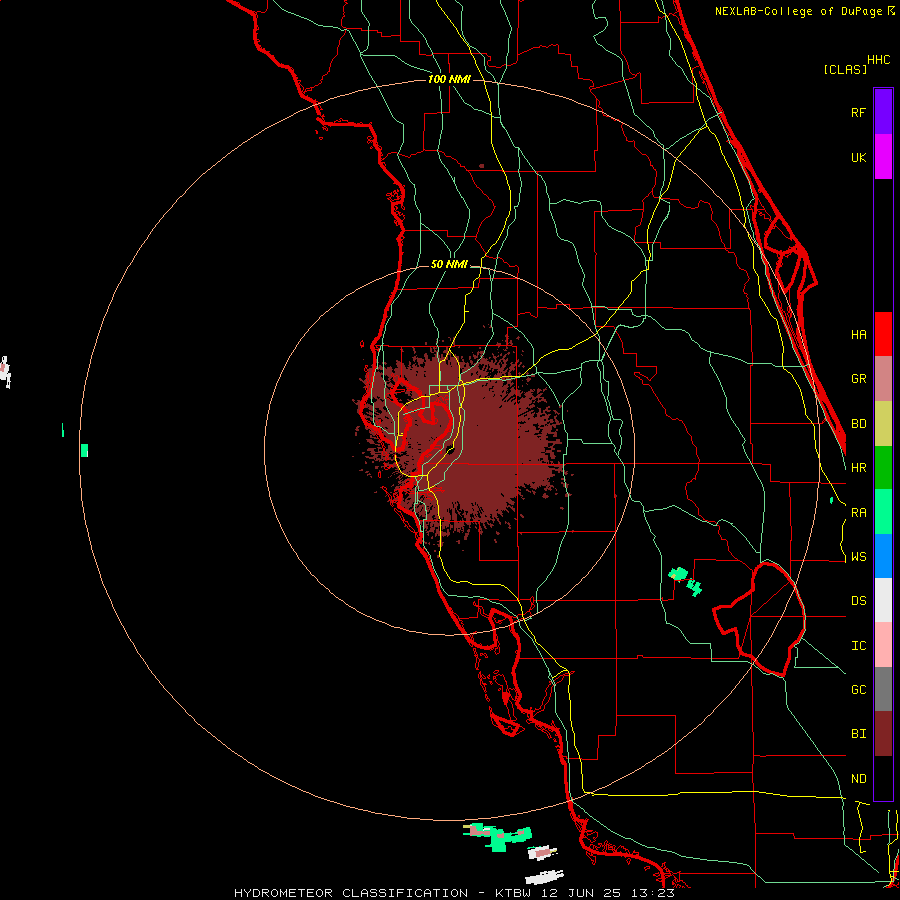Click the 'RF' legend label
Viewport: 900px width, 900px height.
point(859,112)
